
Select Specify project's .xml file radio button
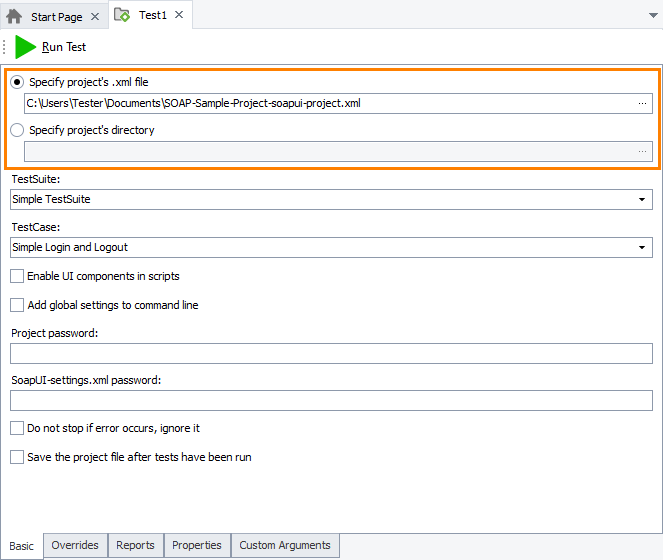pos(17,82)
